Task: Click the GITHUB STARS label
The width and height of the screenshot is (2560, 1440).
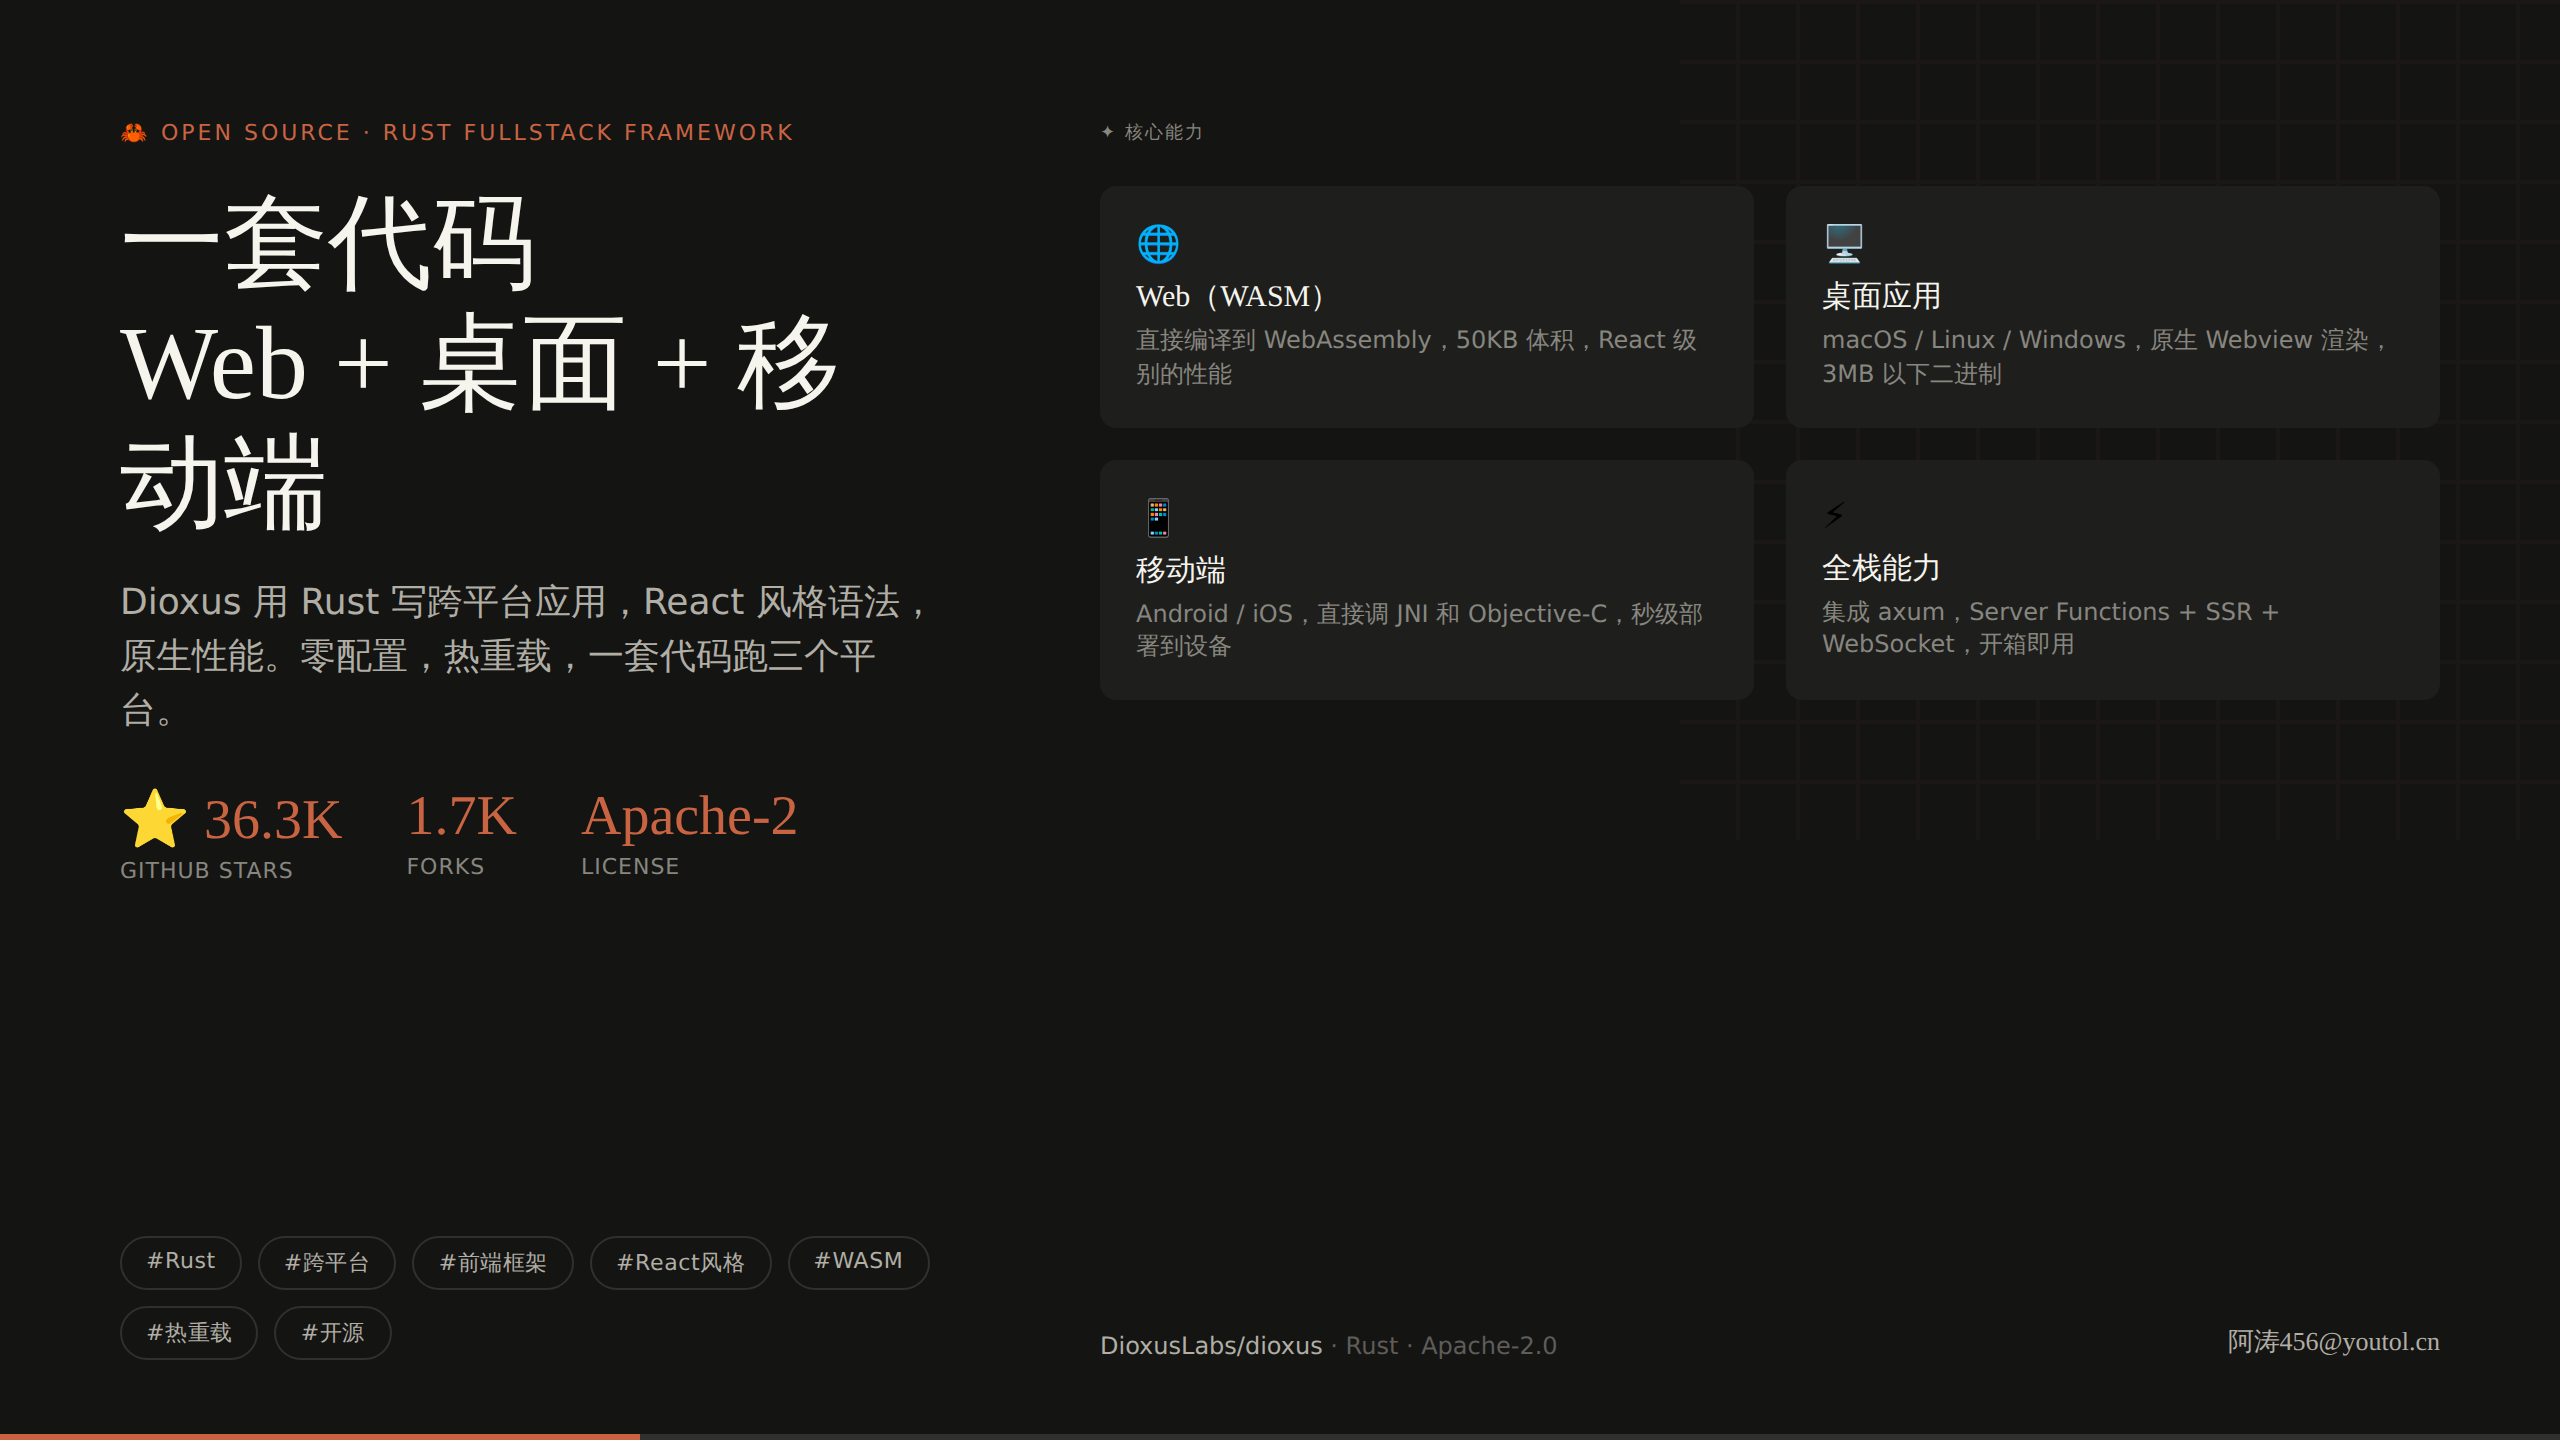Action: point(207,870)
